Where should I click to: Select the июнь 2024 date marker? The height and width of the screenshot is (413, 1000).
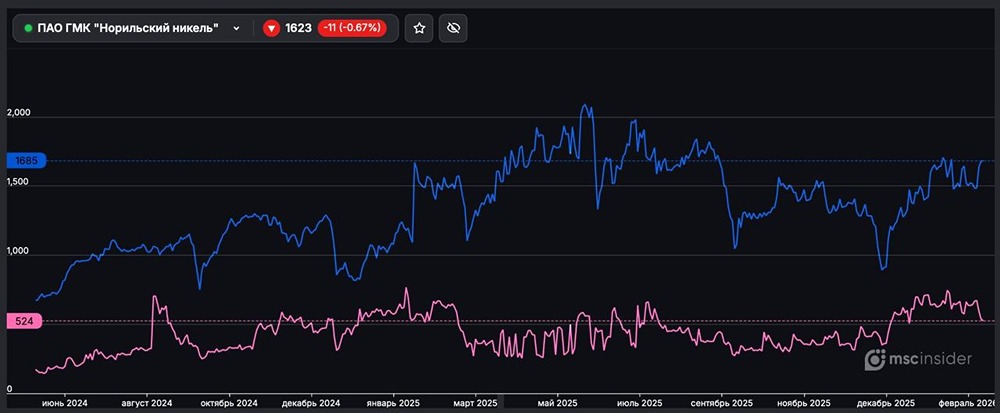(x=64, y=402)
